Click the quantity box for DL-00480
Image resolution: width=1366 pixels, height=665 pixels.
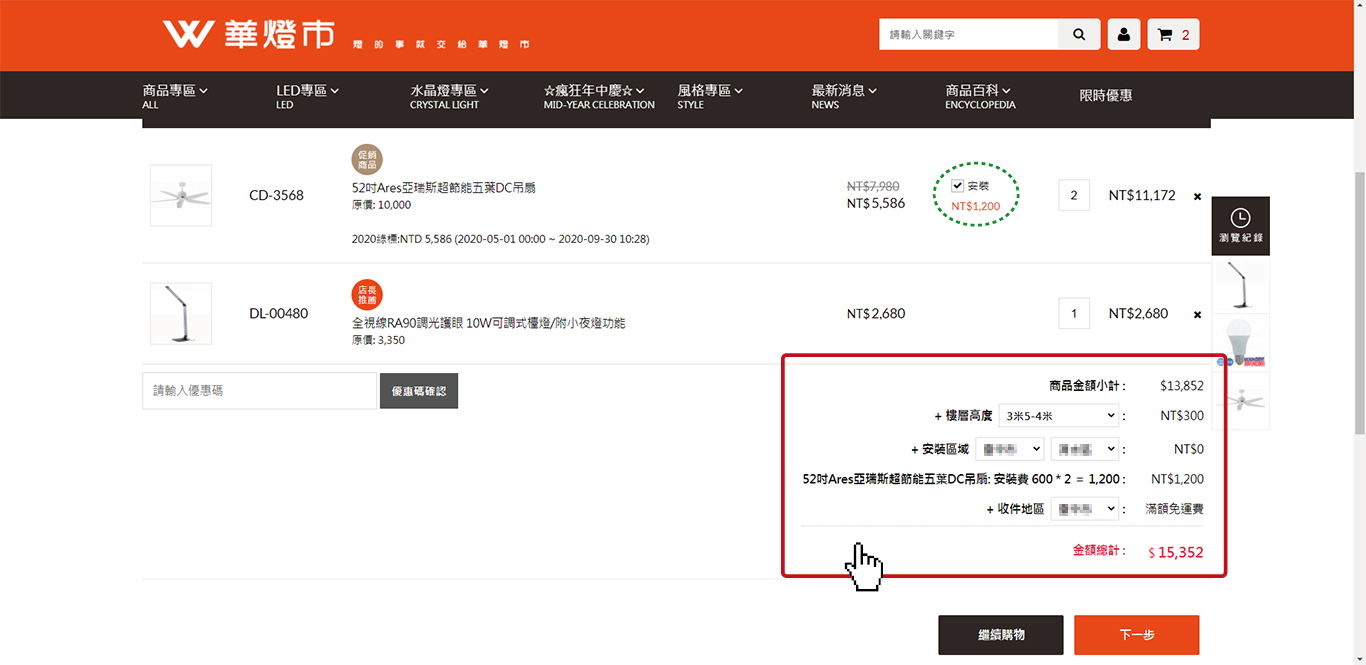pos(1074,313)
